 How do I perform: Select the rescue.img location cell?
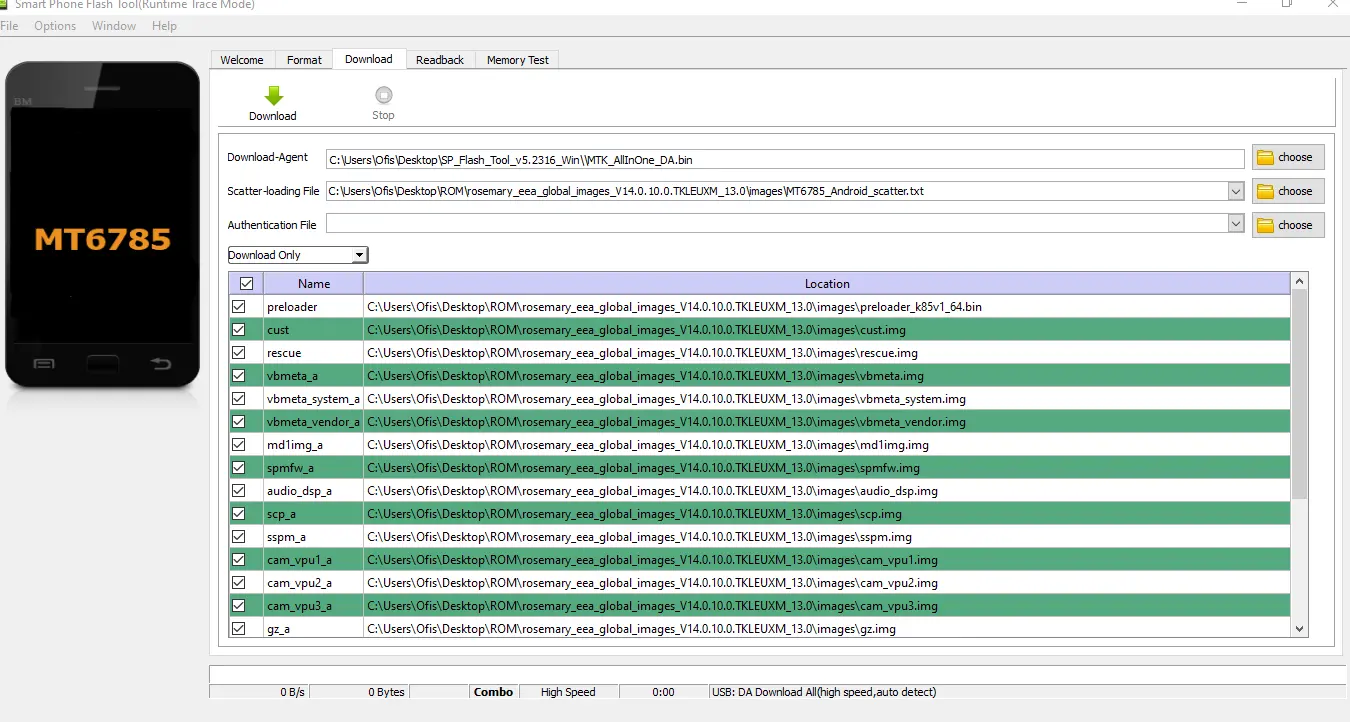(827, 353)
